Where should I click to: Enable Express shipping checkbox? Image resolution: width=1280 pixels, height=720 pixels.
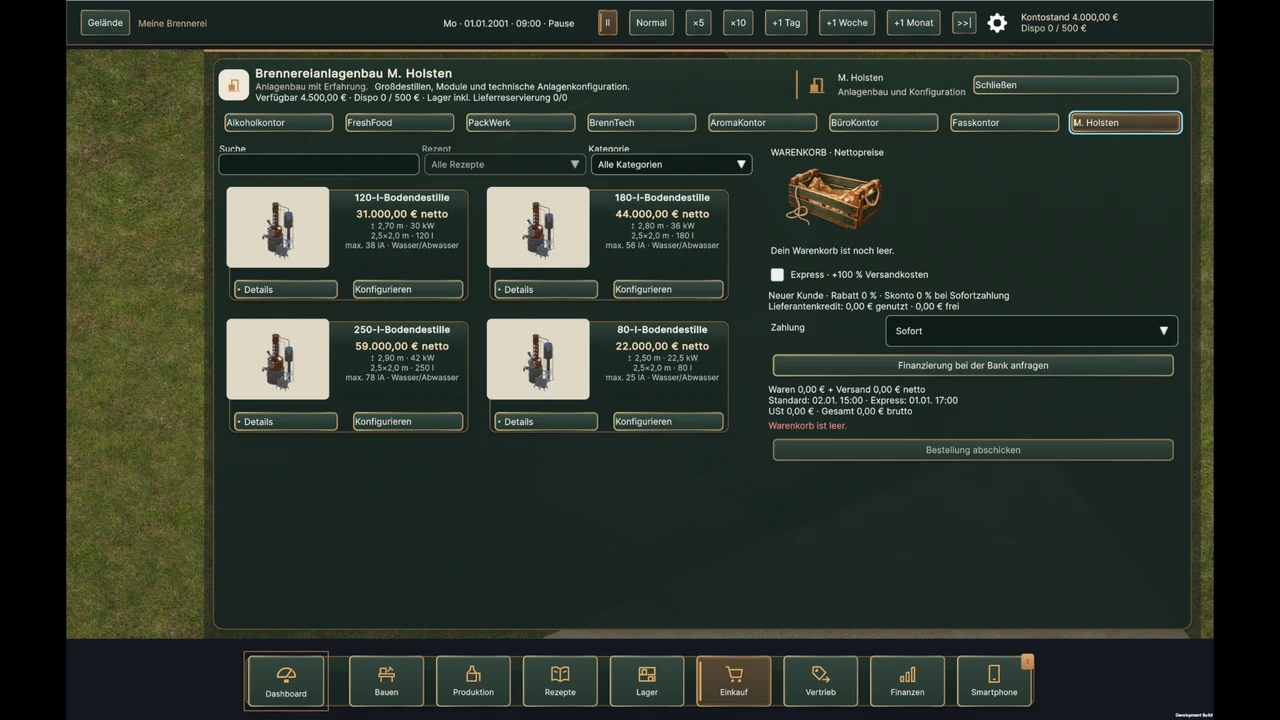coord(777,274)
